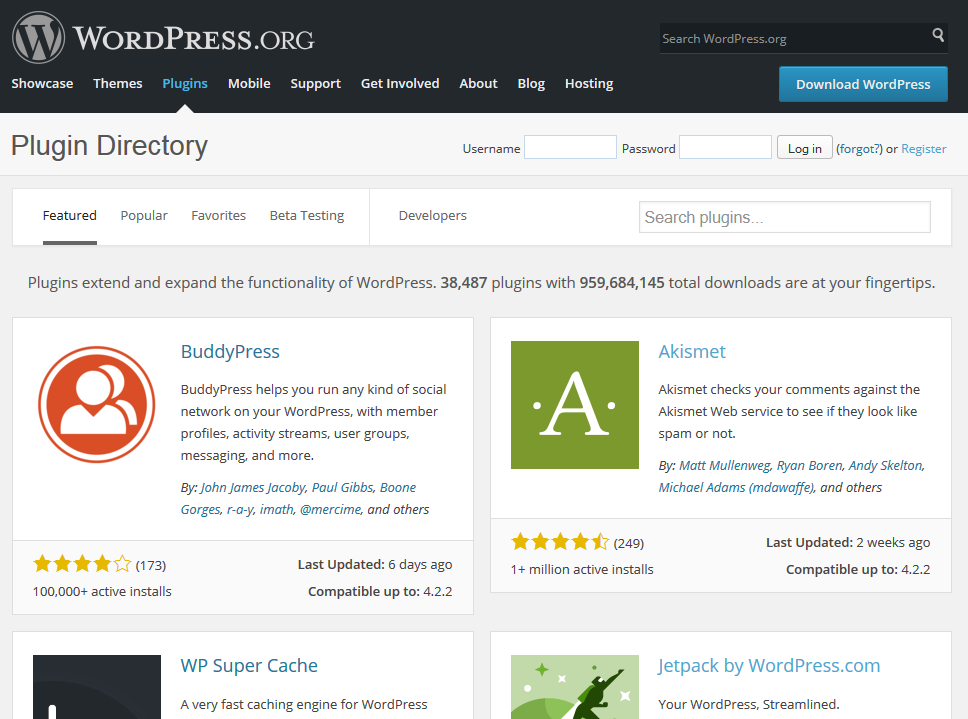
Task: Click the search magnifier icon in header
Action: [938, 35]
